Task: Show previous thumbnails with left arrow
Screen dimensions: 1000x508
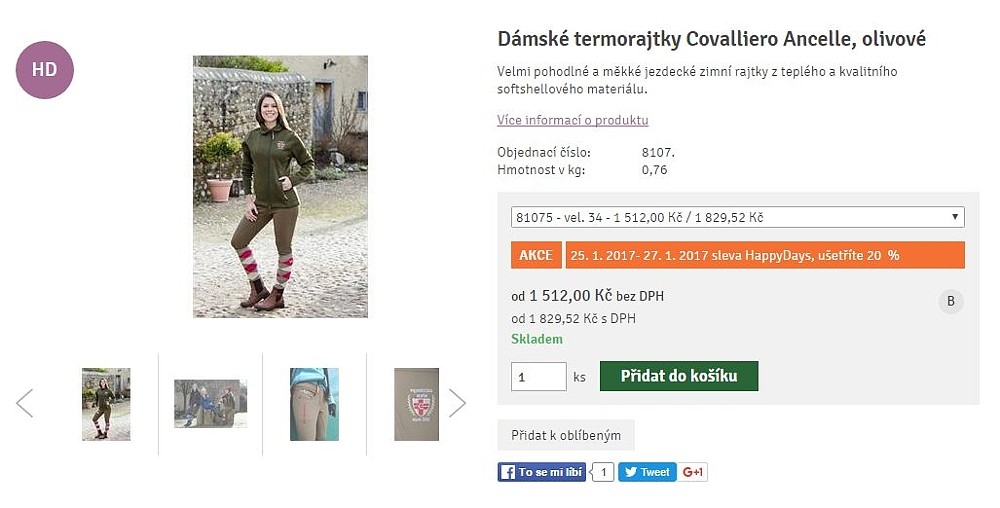Action: [25, 403]
